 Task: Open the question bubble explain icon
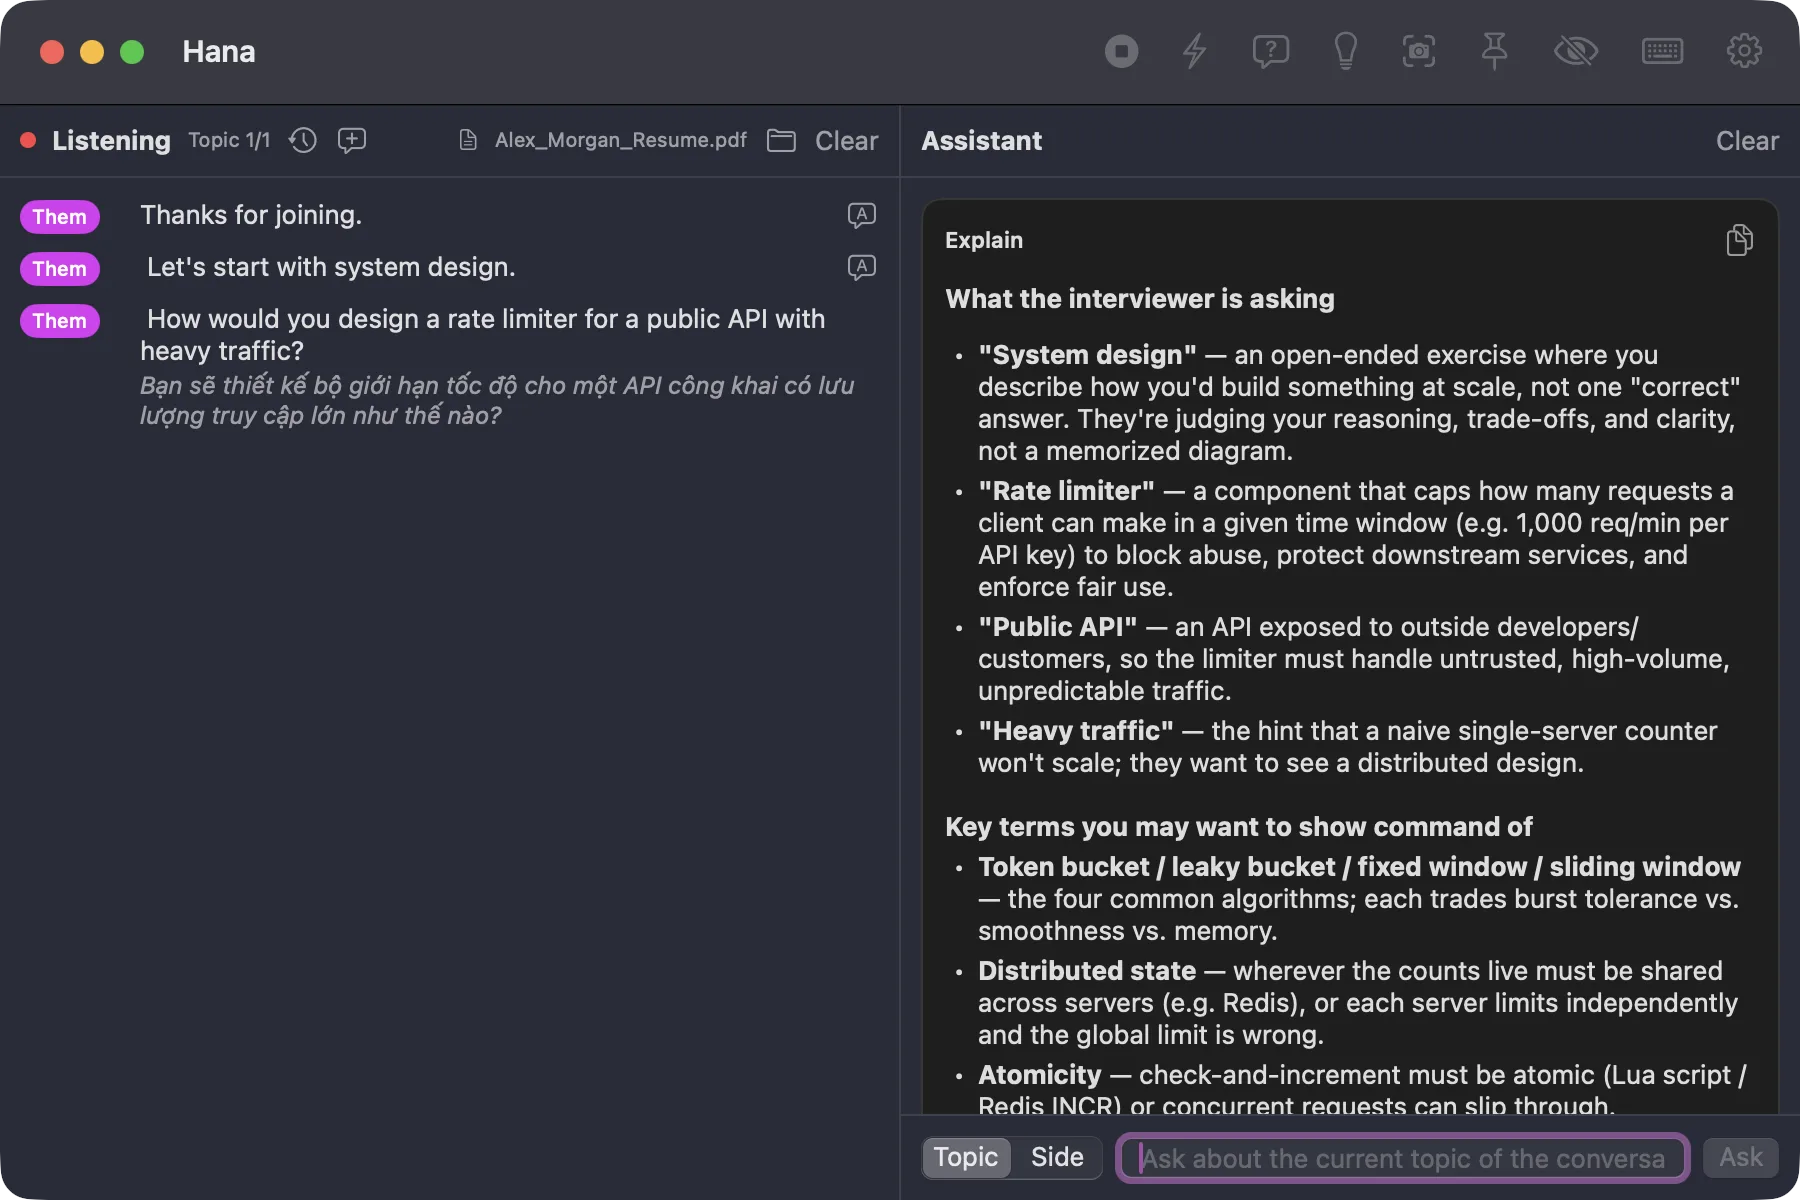1270,51
